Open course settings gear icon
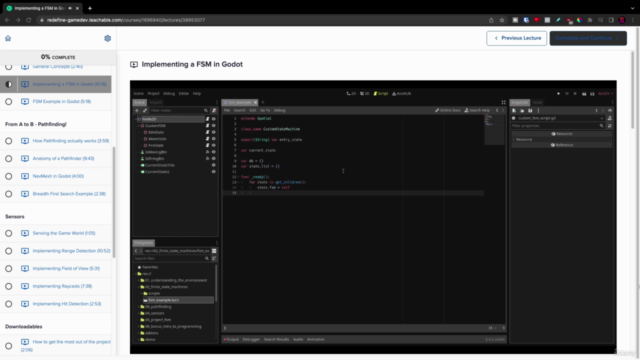This screenshot has width=640, height=360. [107, 38]
